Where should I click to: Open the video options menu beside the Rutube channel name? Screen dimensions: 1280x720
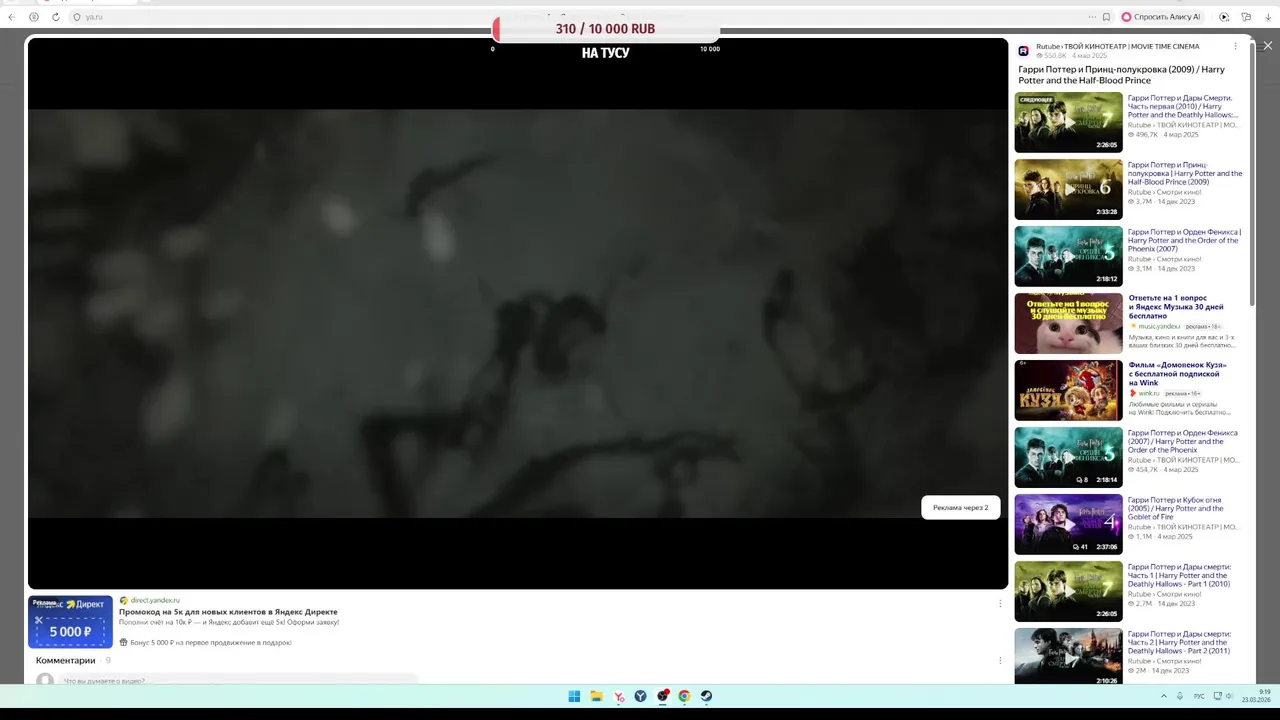[x=1235, y=46]
